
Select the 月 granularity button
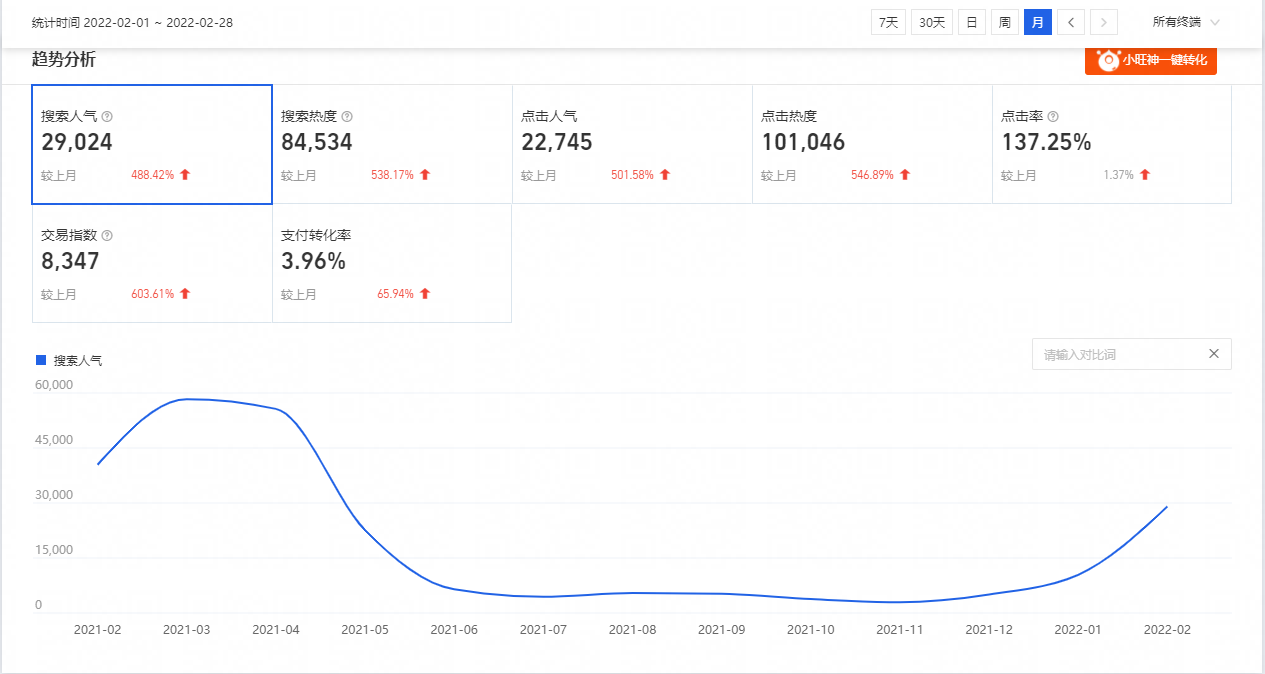point(1038,22)
